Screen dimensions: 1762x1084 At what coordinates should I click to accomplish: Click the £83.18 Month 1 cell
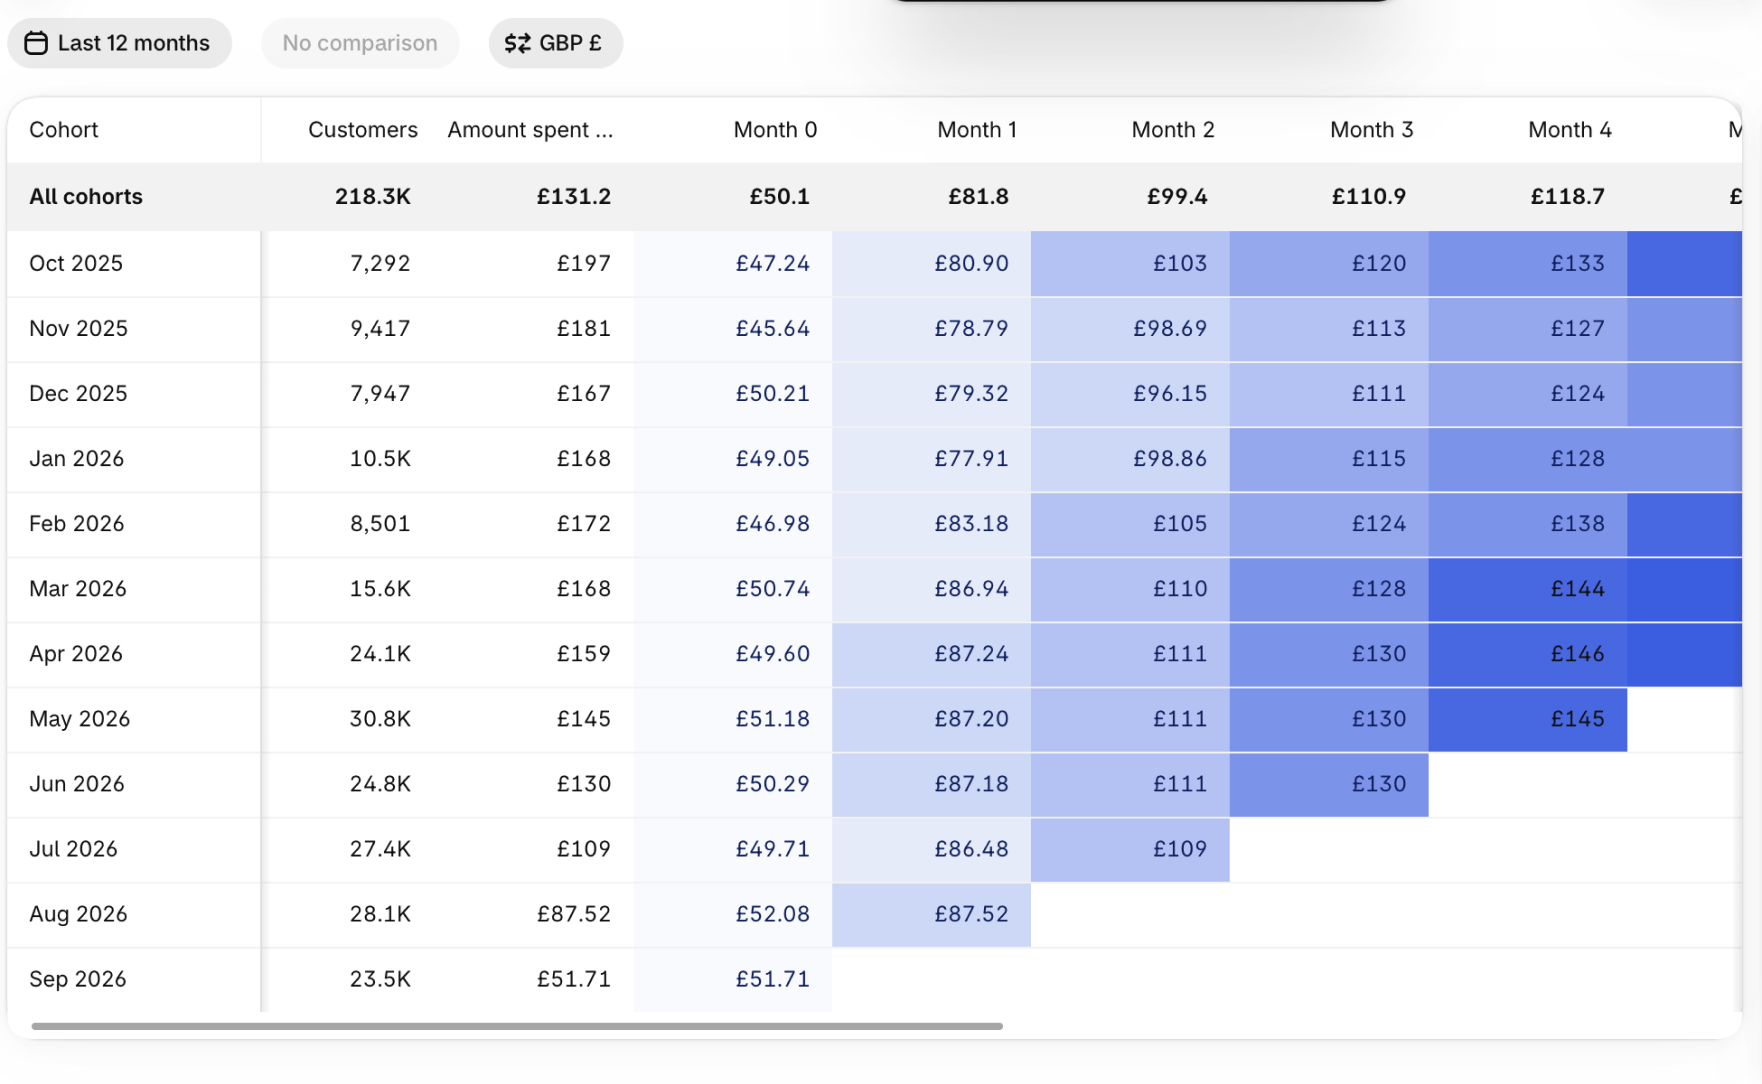pyautogui.click(x=932, y=524)
